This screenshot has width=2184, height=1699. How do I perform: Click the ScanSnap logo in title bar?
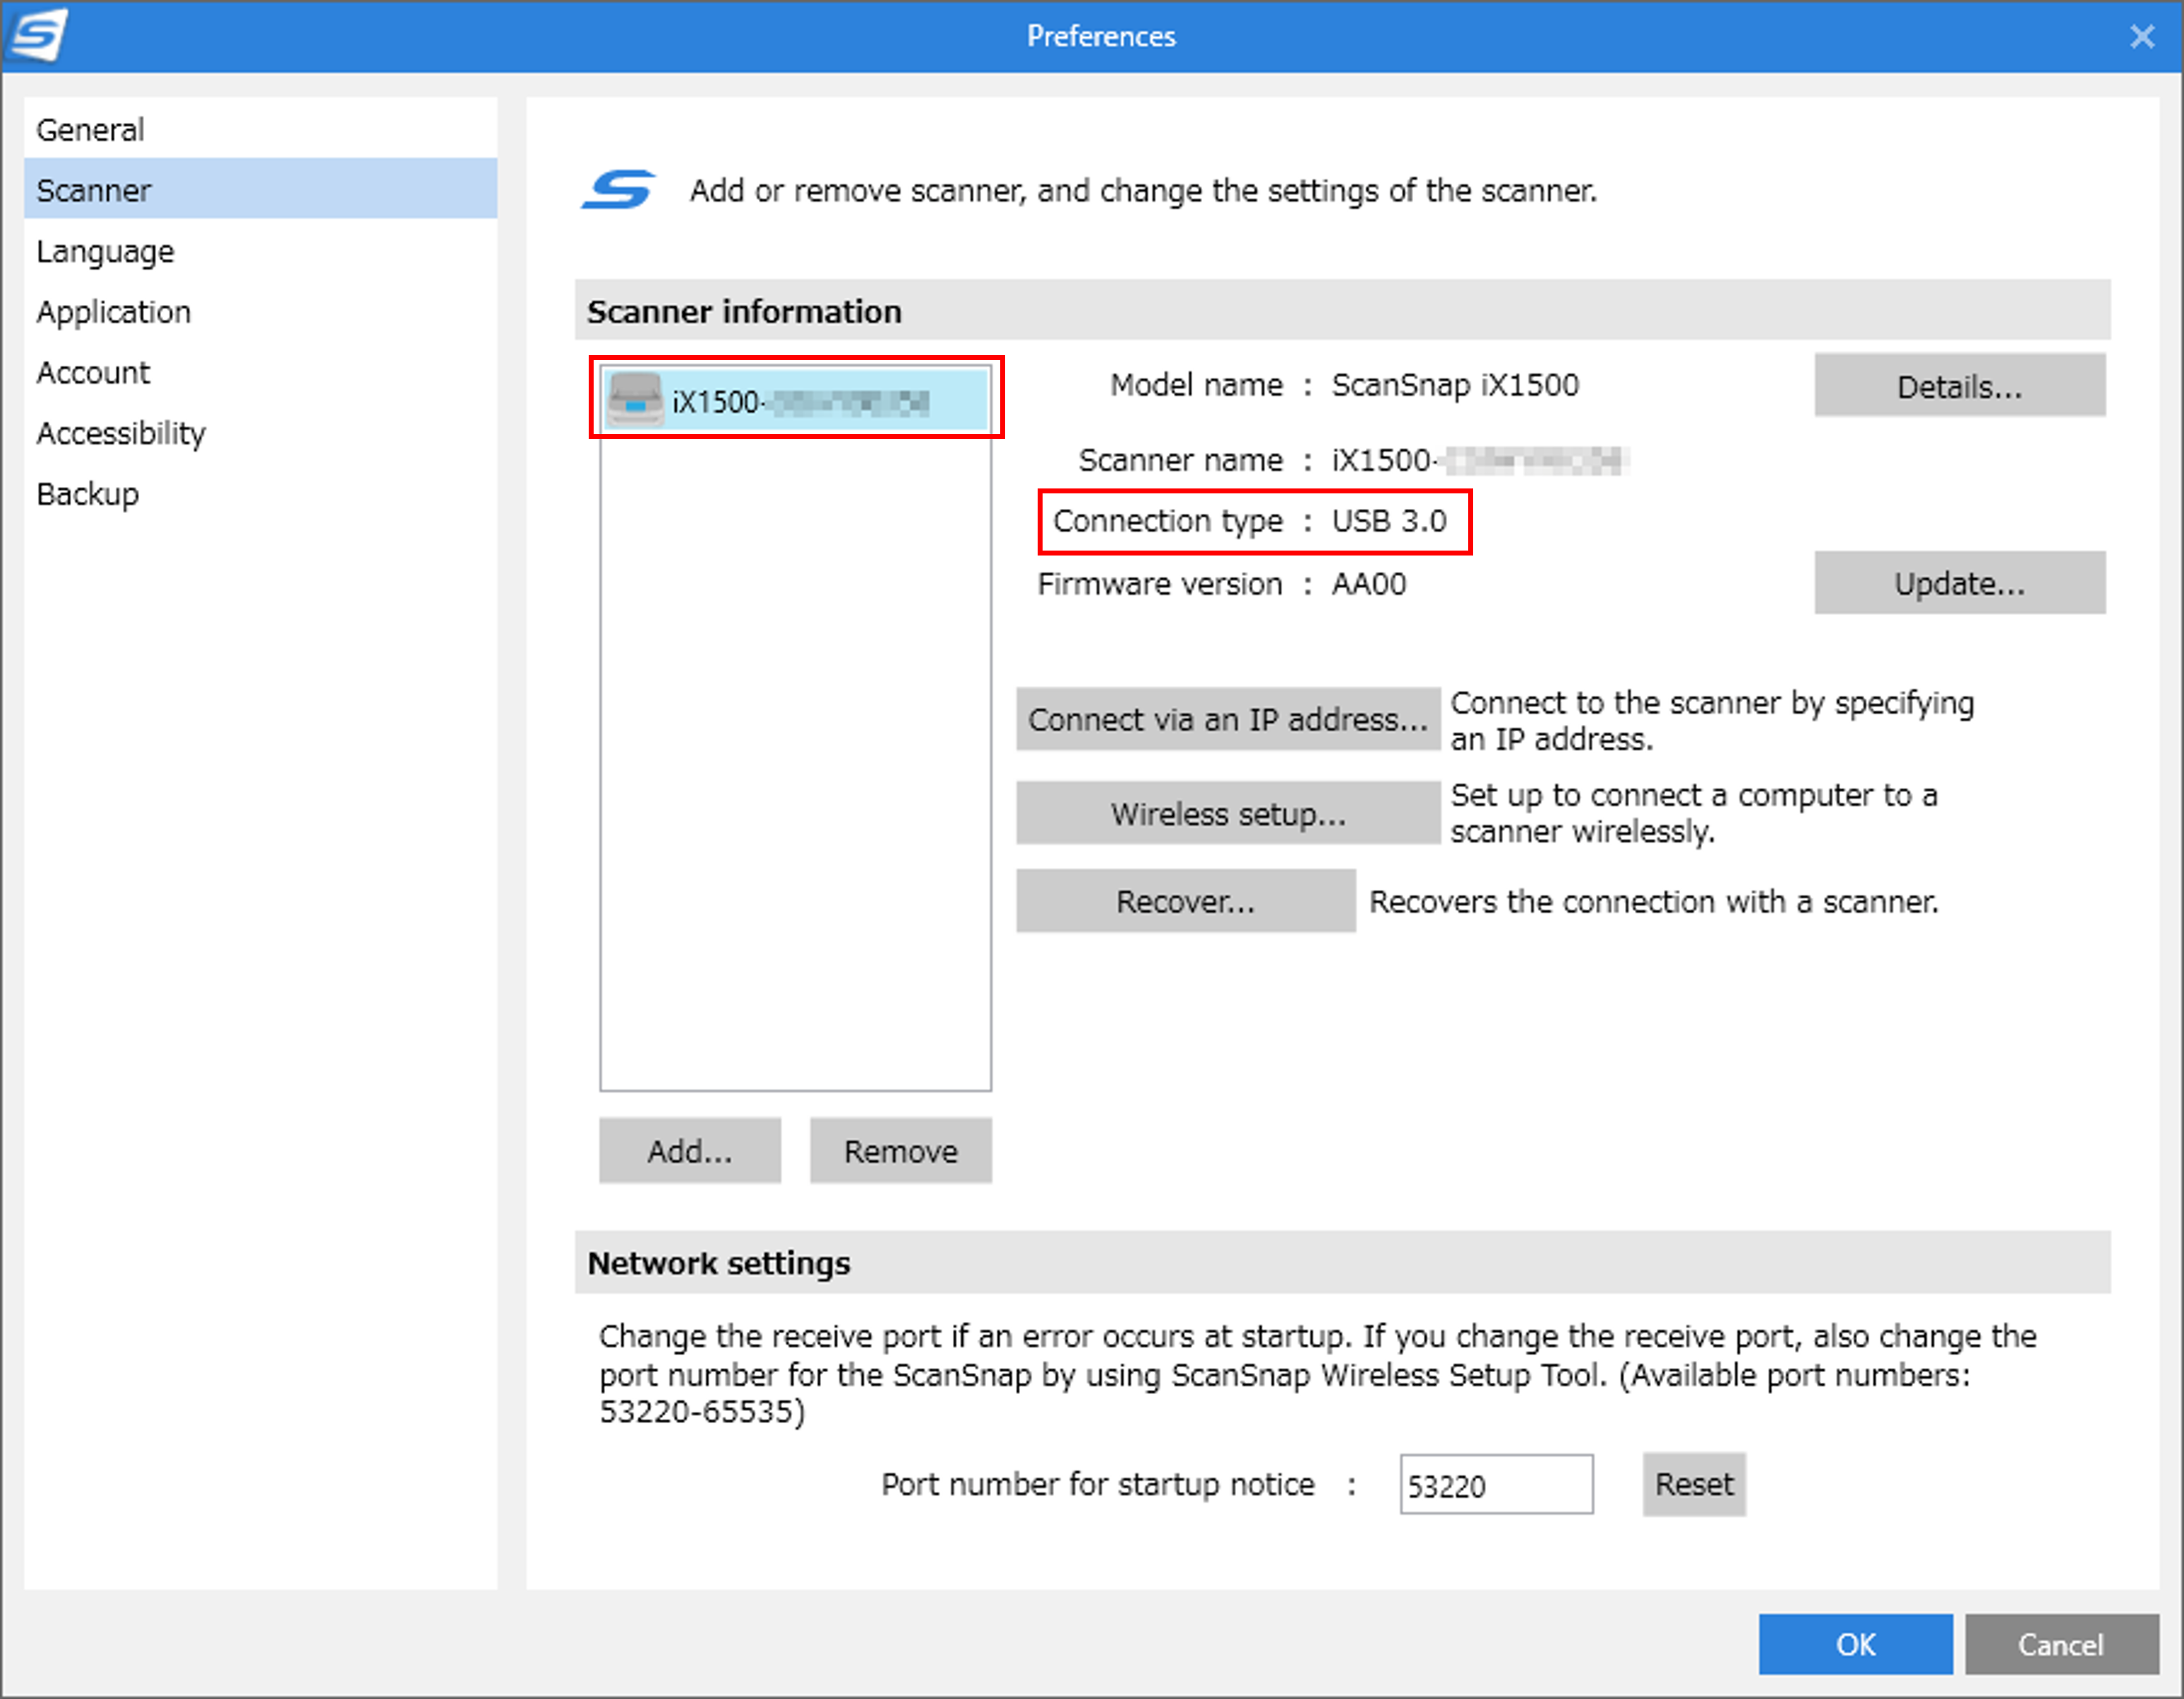tap(38, 35)
